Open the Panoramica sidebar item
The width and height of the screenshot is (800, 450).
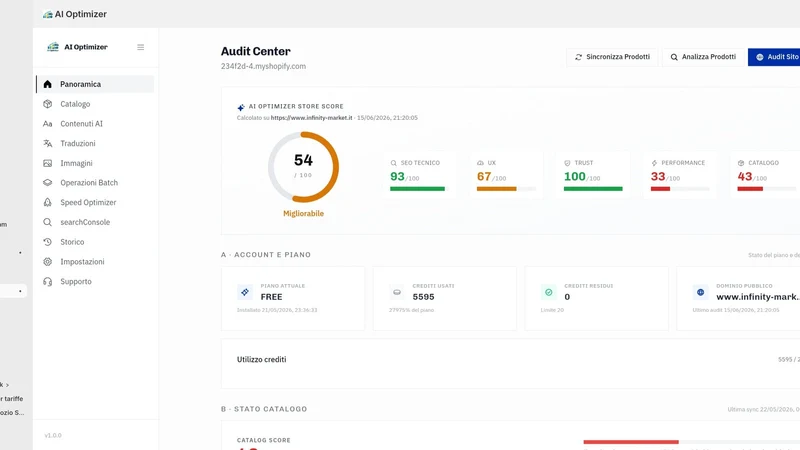tap(95, 84)
